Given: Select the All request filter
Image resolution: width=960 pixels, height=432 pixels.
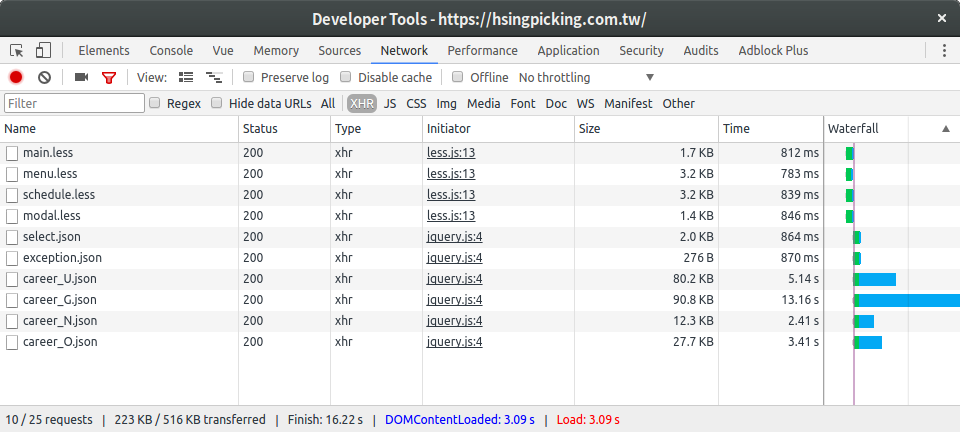Looking at the screenshot, I should (x=328, y=103).
